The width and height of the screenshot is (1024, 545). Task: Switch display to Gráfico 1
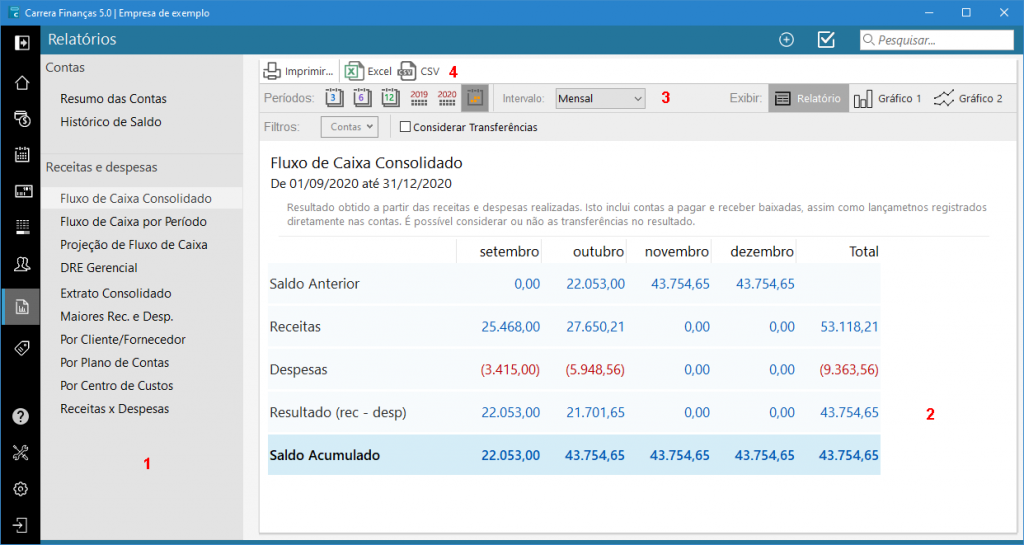[x=888, y=99]
